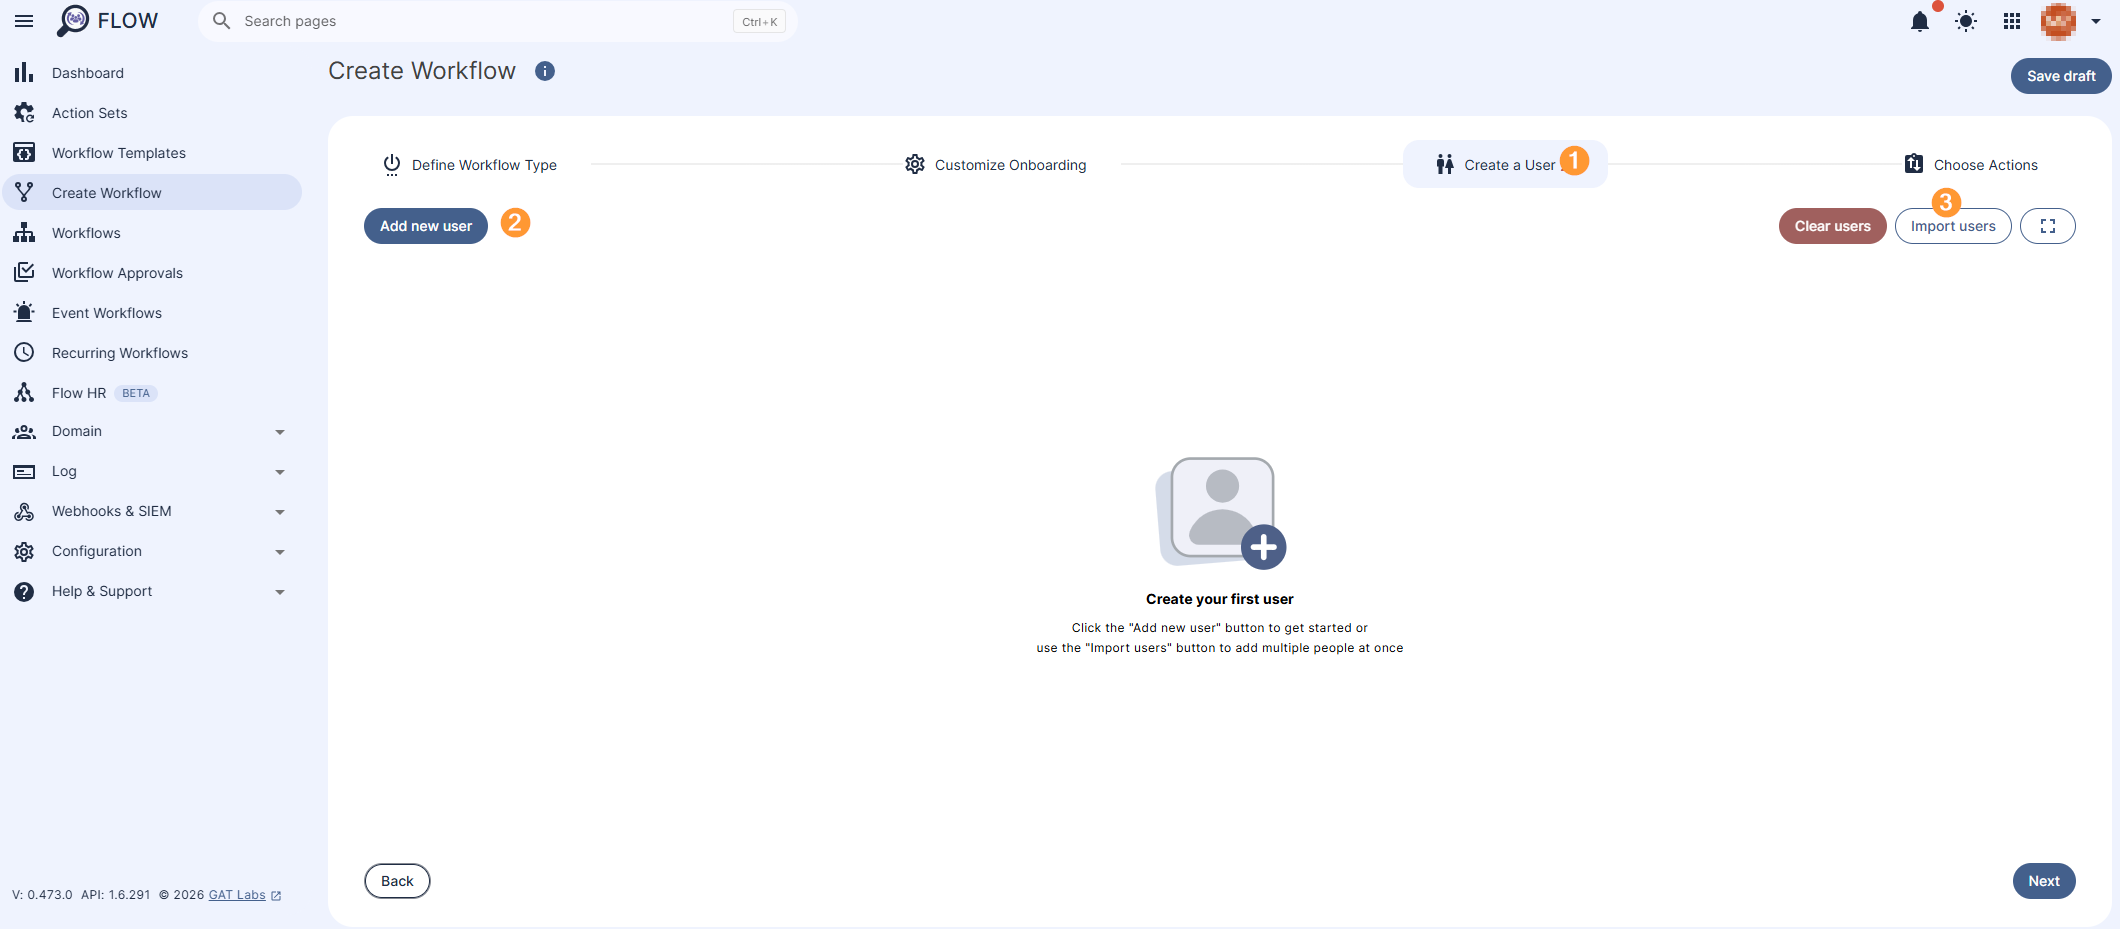Image resolution: width=2120 pixels, height=929 pixels.
Task: Click the Back button
Action: click(397, 881)
